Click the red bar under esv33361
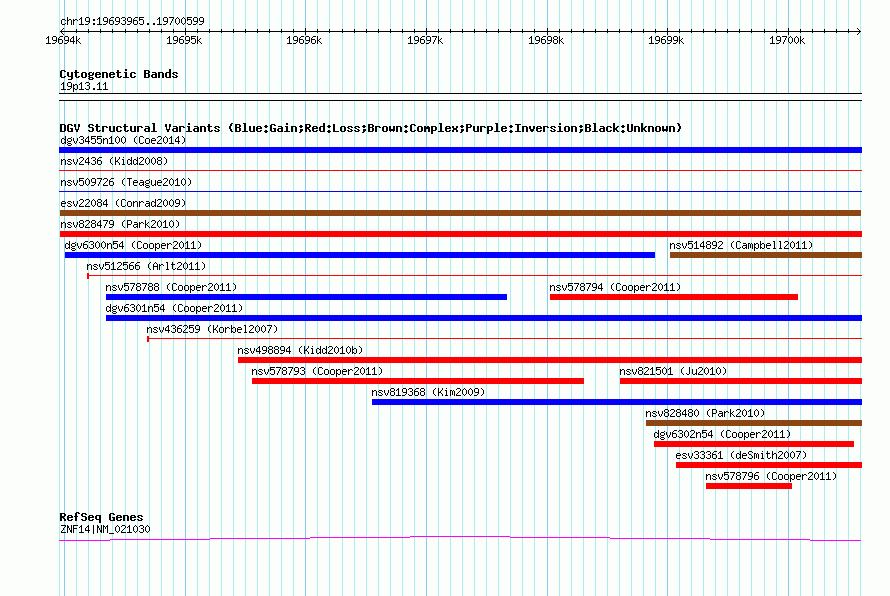This screenshot has width=890, height=596. (769, 465)
